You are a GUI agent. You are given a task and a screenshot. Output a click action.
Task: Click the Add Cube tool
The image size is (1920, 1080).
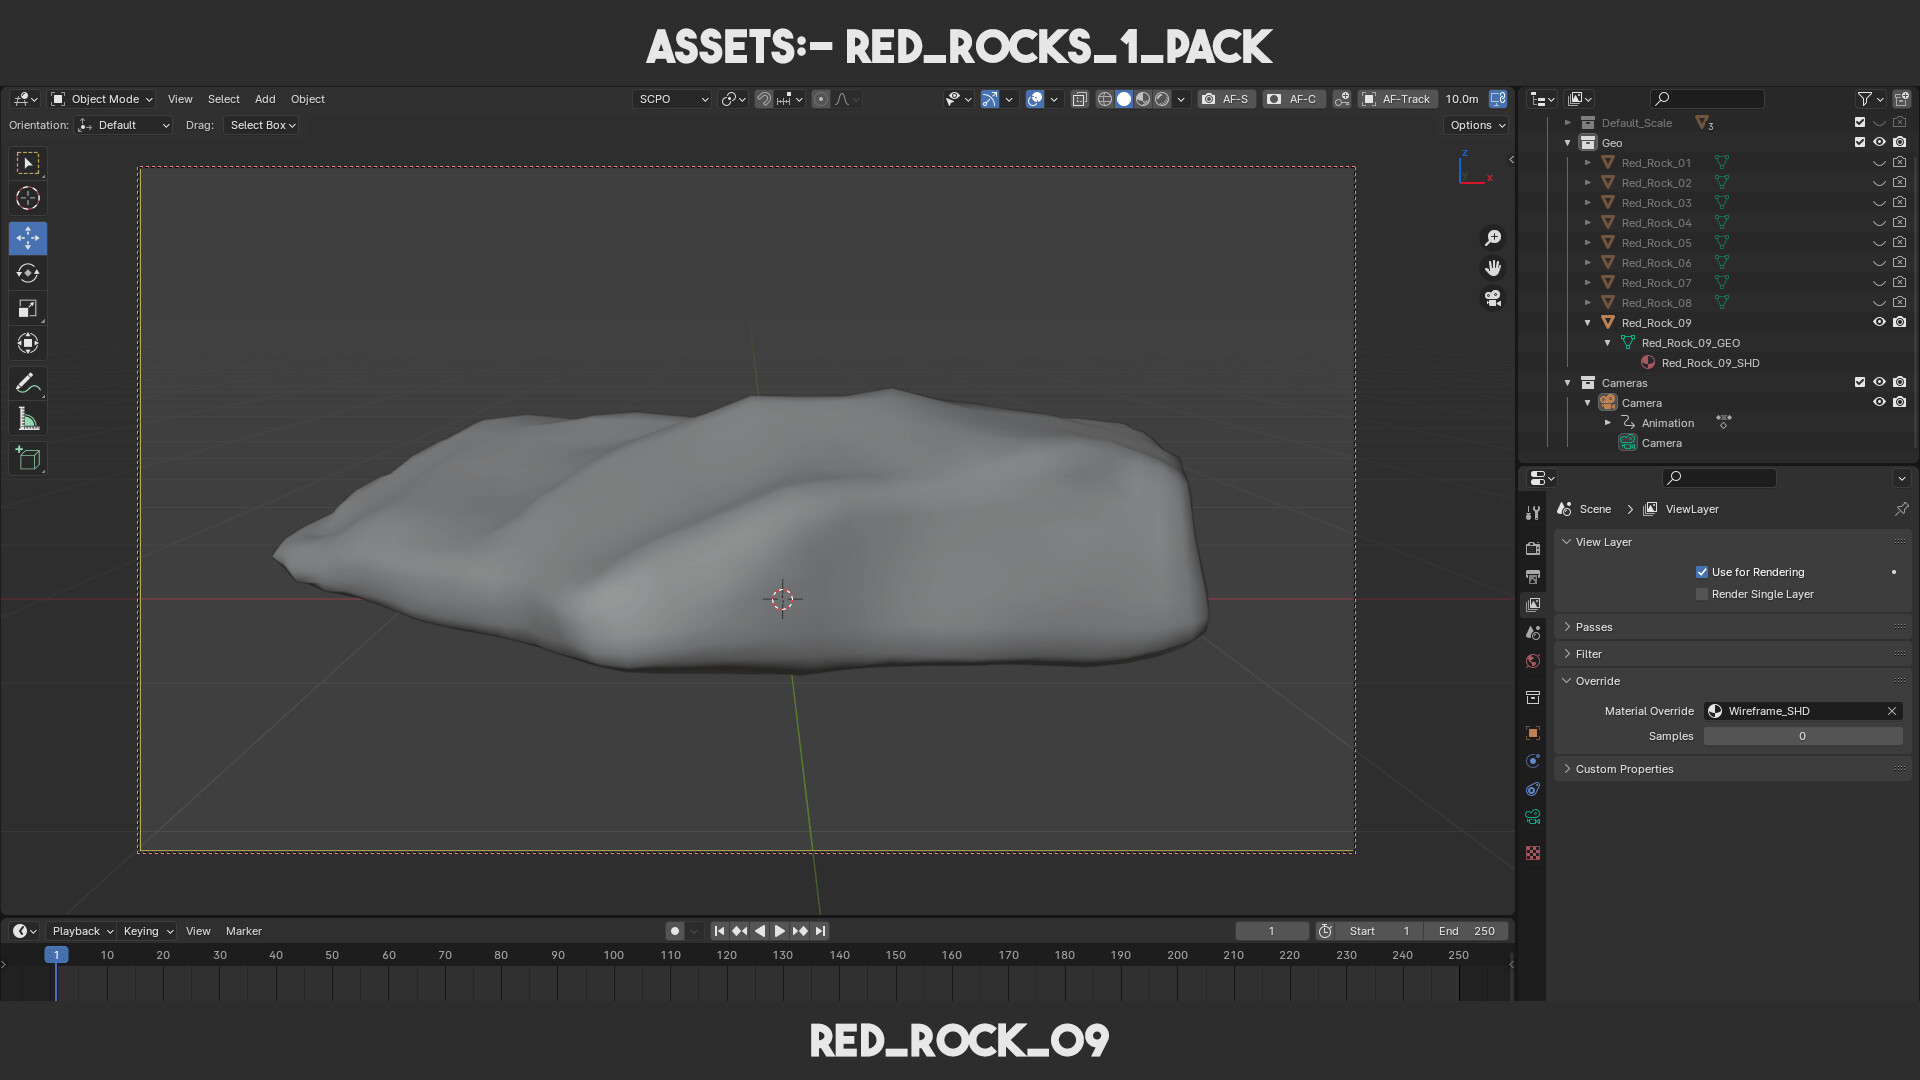(x=28, y=459)
